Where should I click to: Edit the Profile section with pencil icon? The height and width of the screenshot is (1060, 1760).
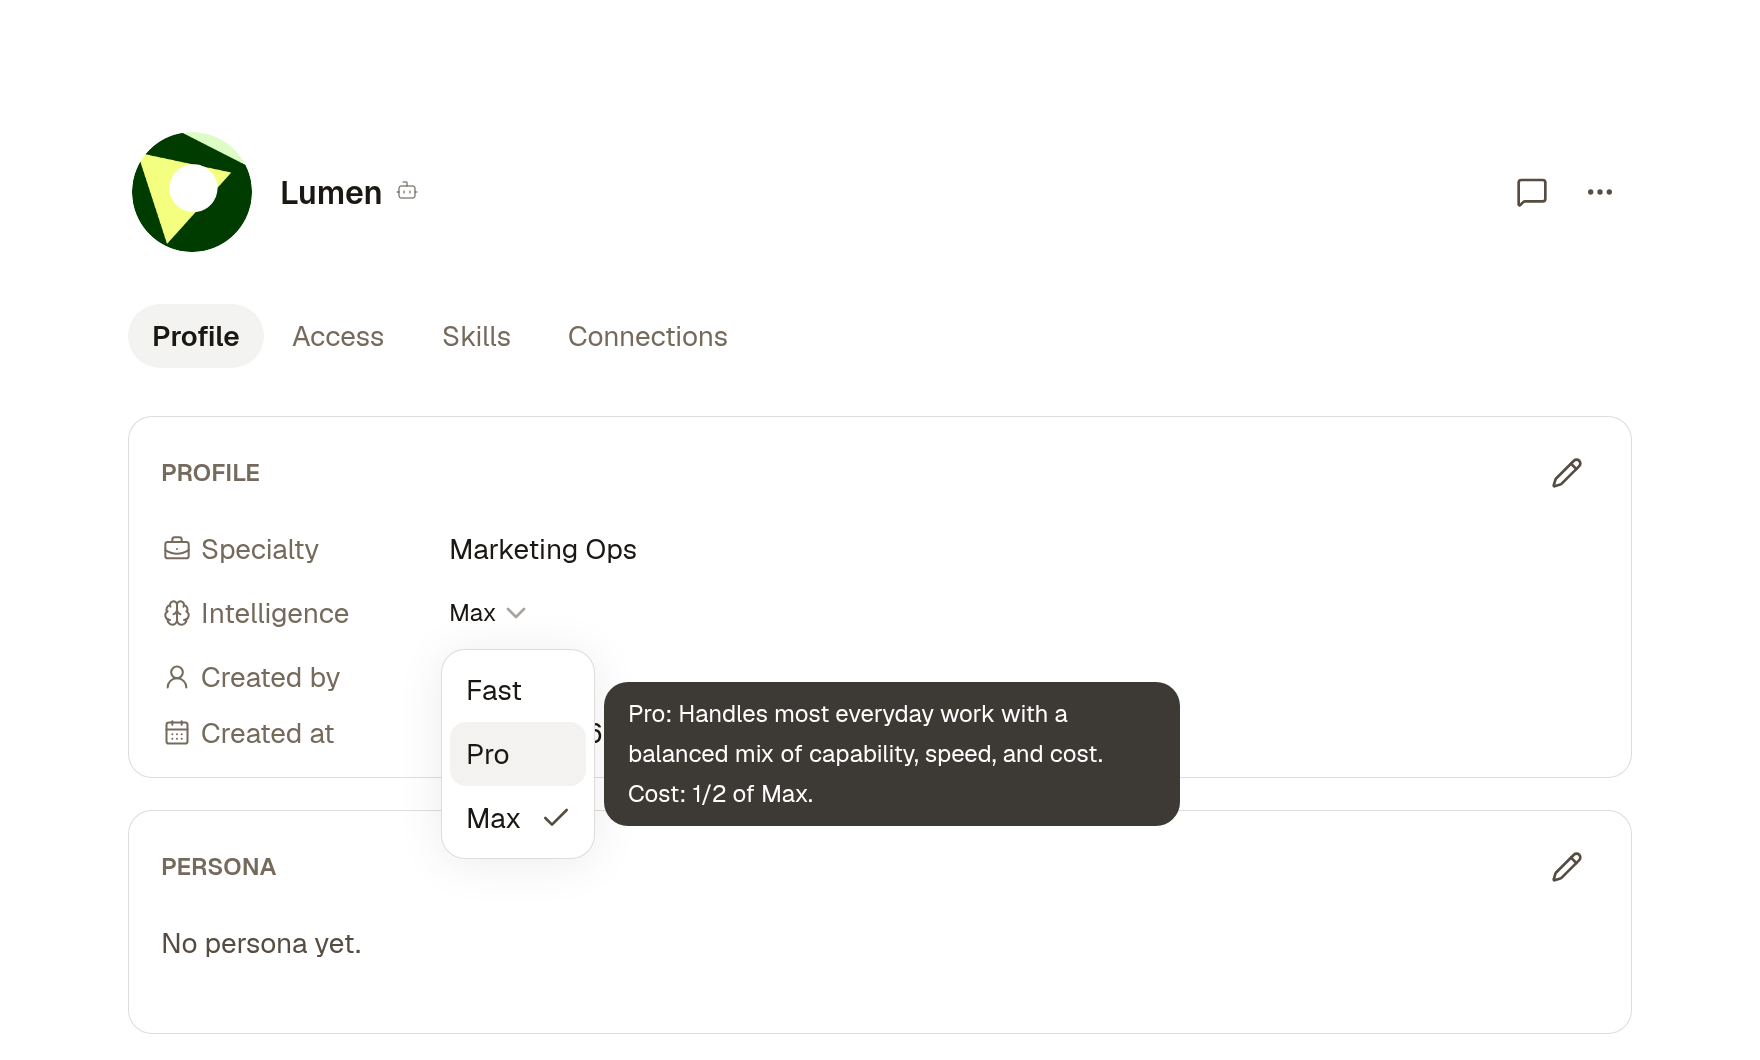(x=1567, y=473)
